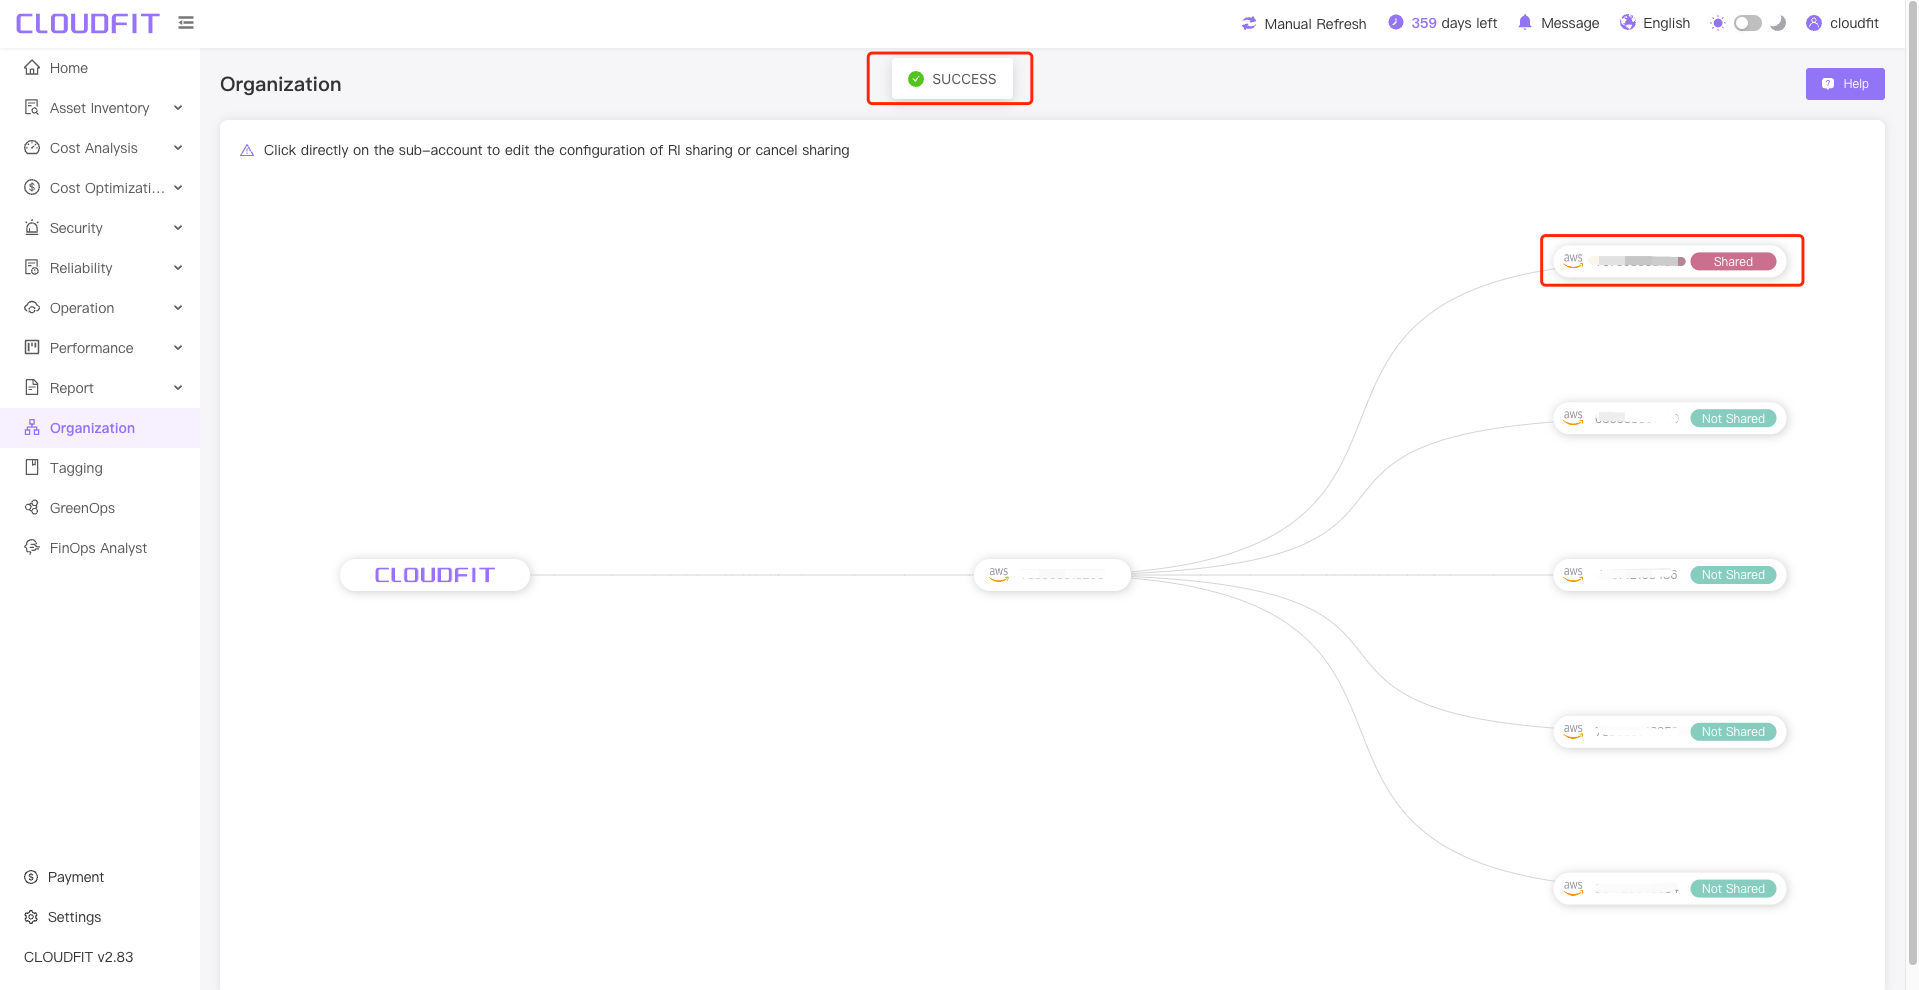
Task: Go to GreenOps page
Action: tap(100, 508)
